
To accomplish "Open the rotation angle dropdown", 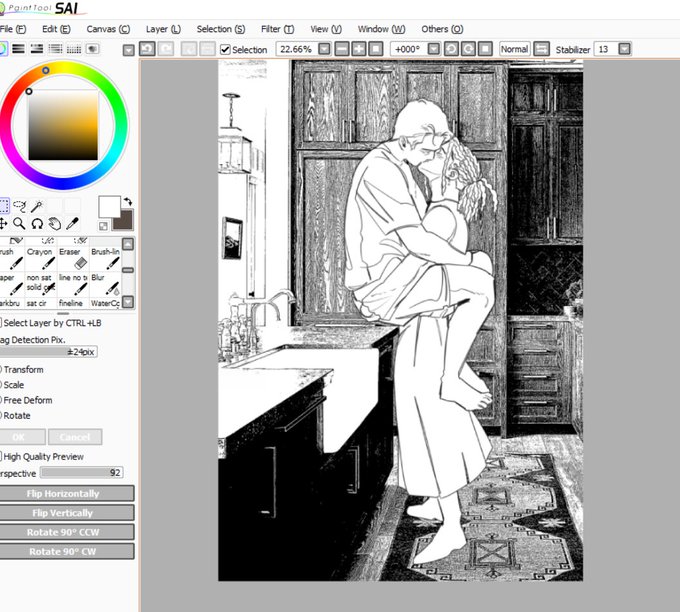I will [434, 49].
